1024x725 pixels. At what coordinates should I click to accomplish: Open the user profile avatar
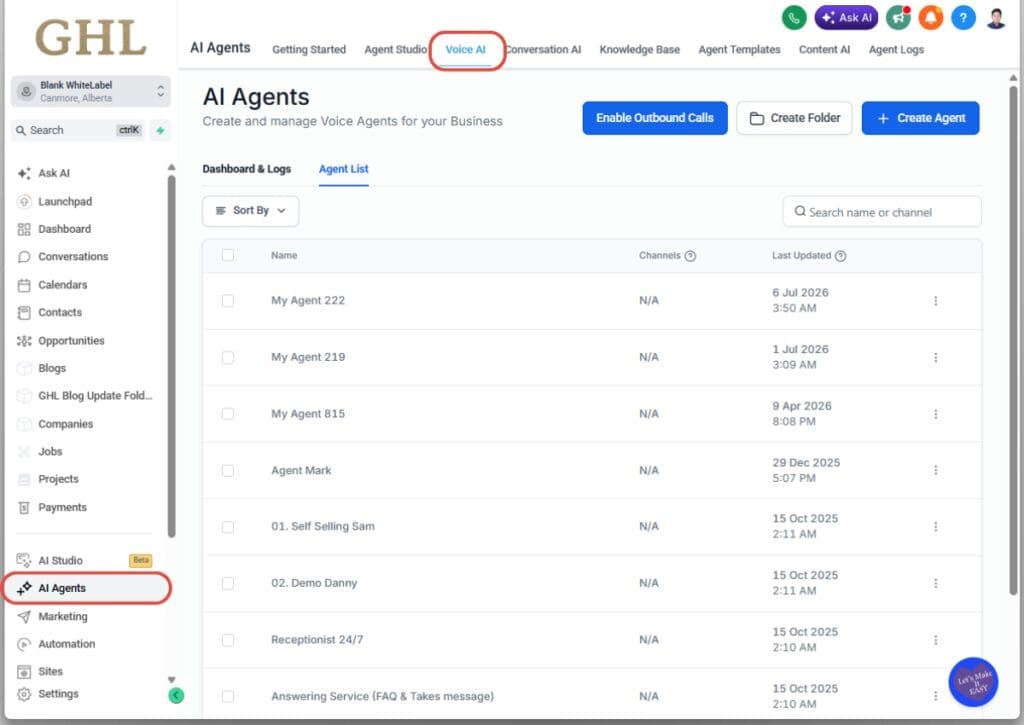click(x=995, y=18)
